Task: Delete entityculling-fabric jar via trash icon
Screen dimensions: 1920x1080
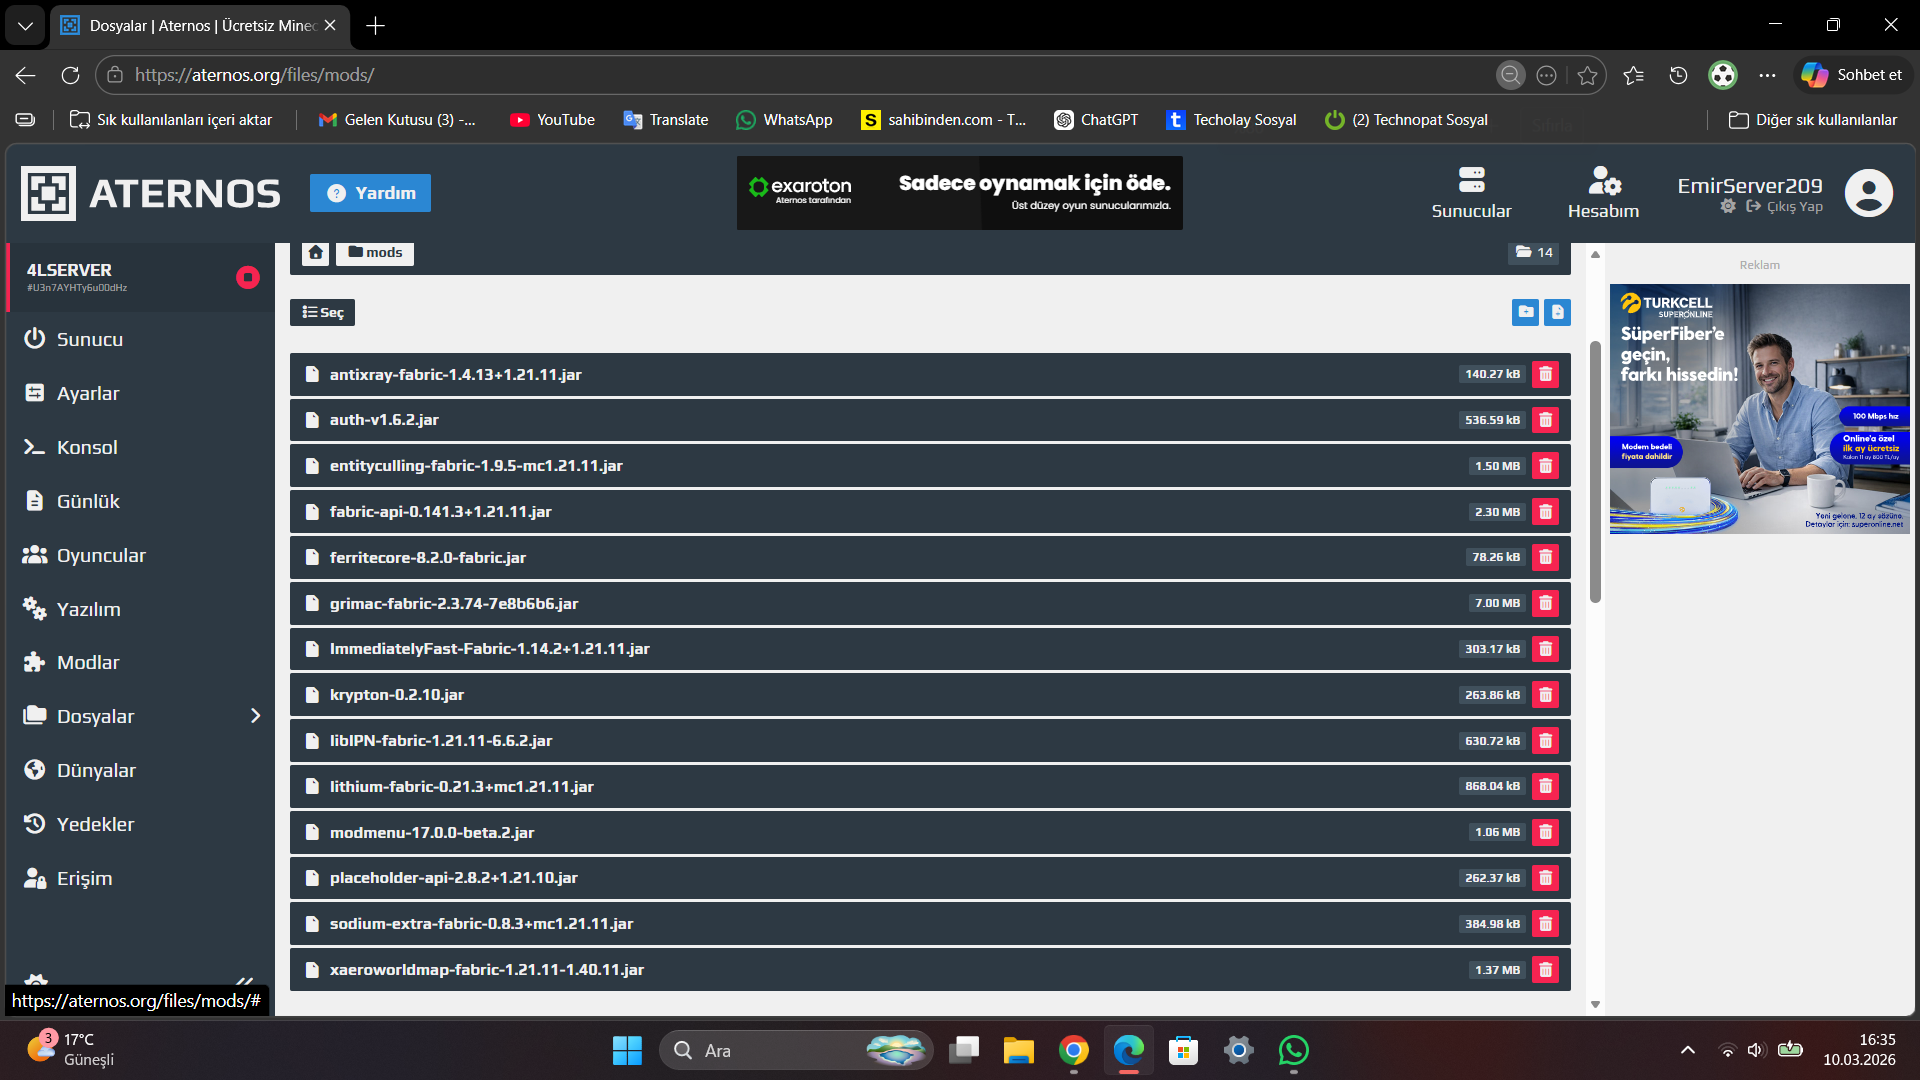Action: 1545,466
